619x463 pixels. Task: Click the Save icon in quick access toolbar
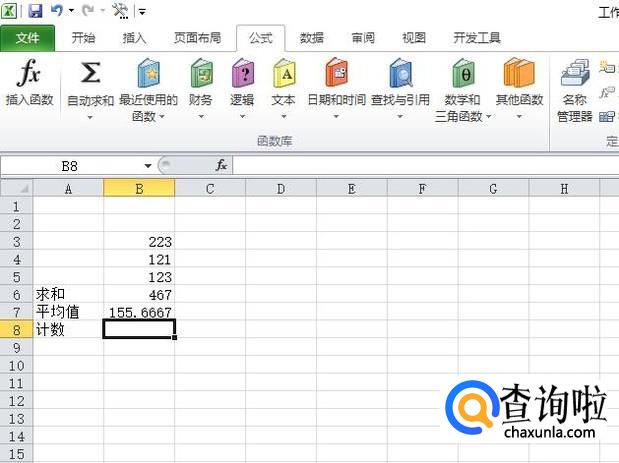[35, 11]
